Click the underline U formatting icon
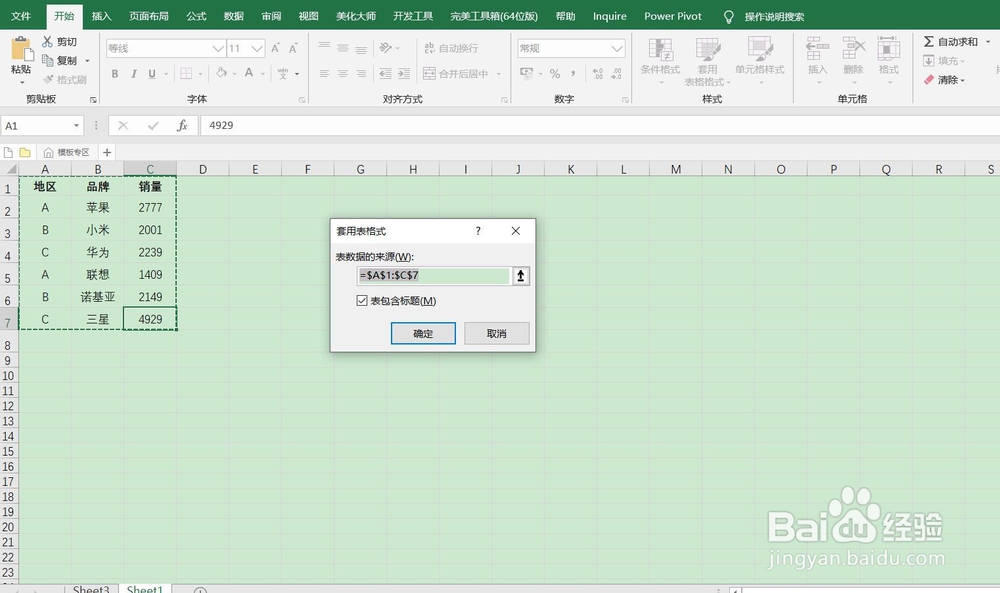The image size is (1000, 593). (x=150, y=73)
